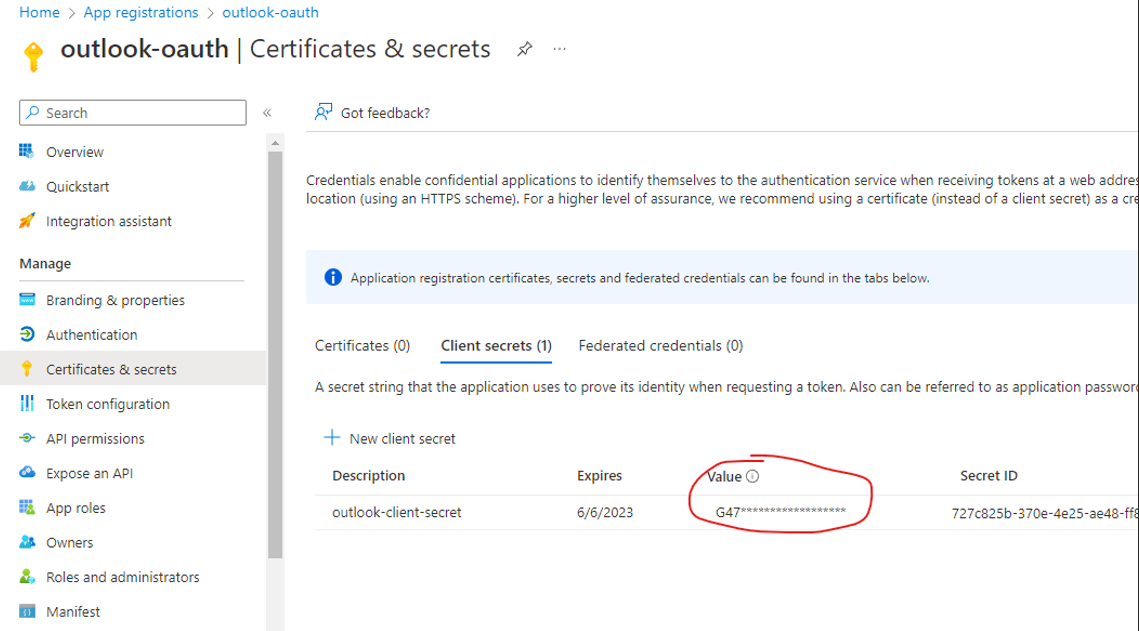The height and width of the screenshot is (631, 1139).
Task: Click the Secret ID column header
Action: 989,476
